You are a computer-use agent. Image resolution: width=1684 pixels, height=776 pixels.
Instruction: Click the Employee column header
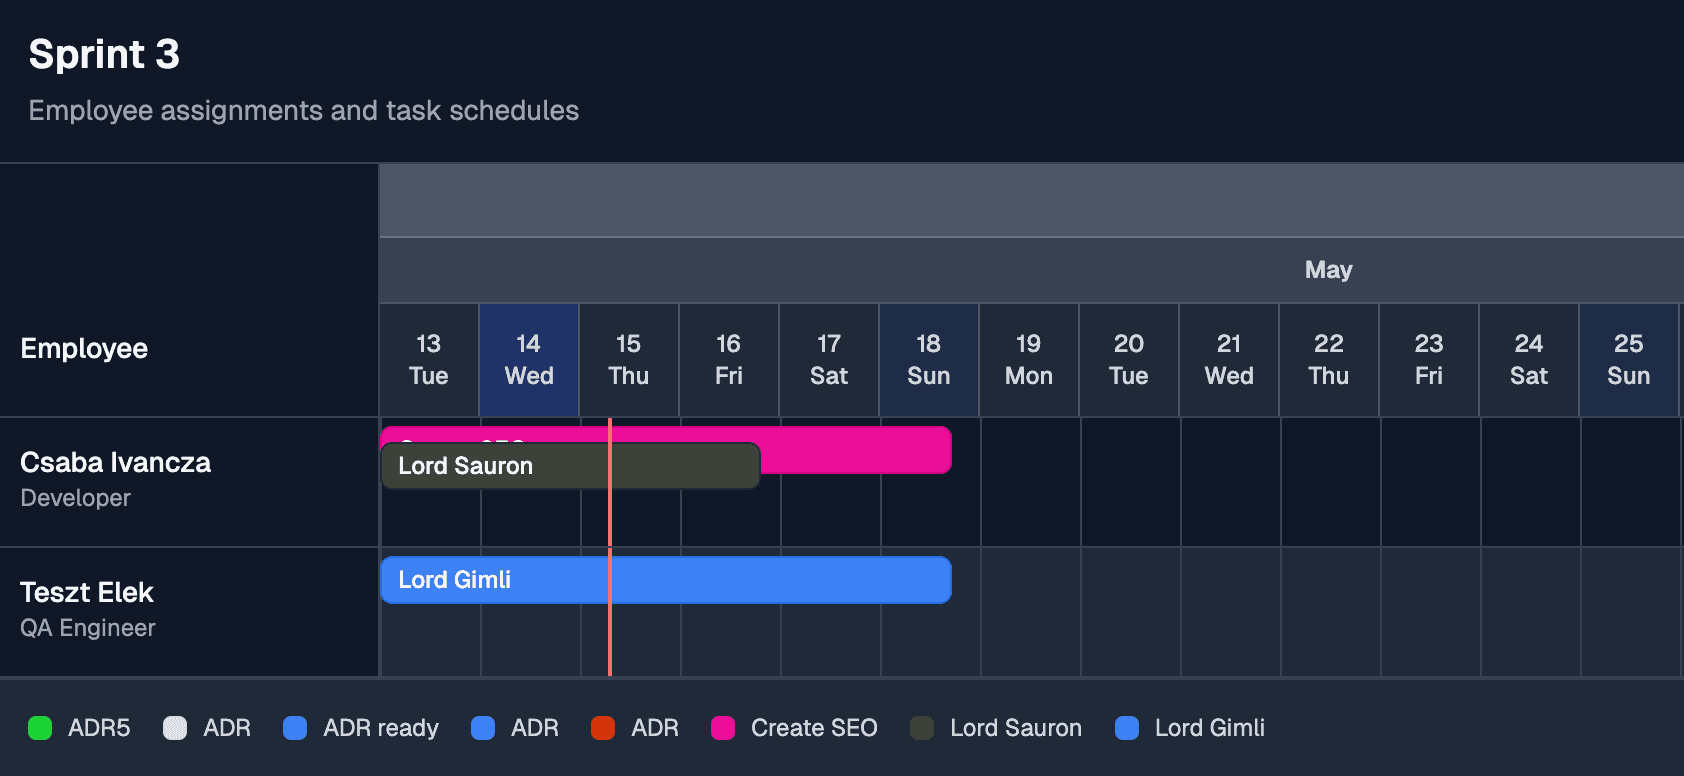pyautogui.click(x=84, y=349)
